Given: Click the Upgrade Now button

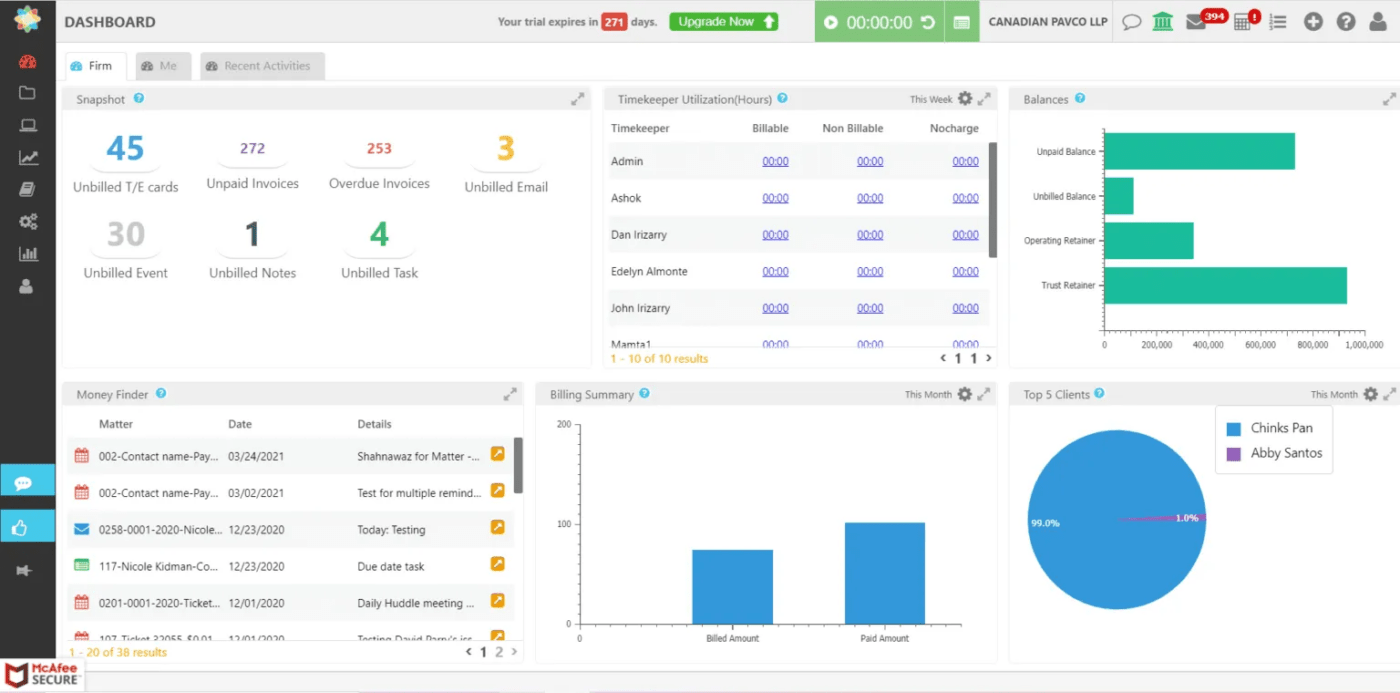Looking at the screenshot, I should pyautogui.click(x=724, y=22).
